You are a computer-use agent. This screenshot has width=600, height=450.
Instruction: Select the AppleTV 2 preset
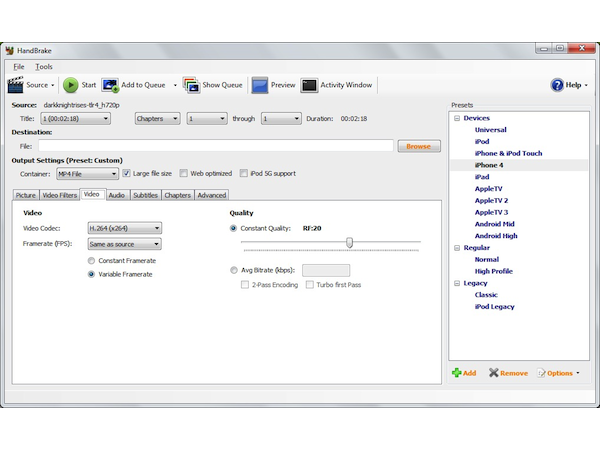(x=491, y=201)
